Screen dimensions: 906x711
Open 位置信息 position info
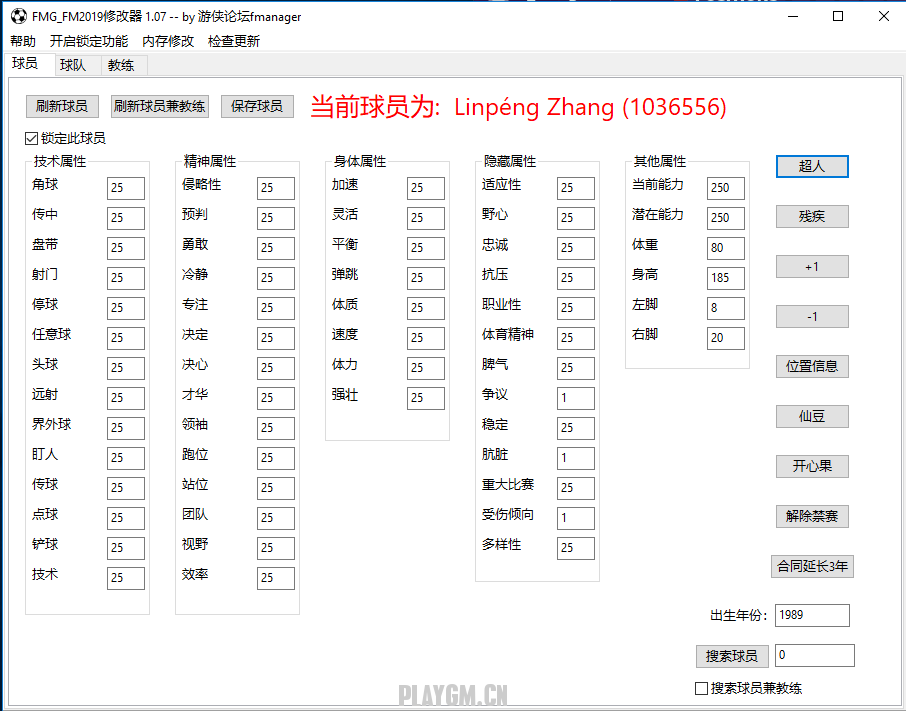pos(812,366)
